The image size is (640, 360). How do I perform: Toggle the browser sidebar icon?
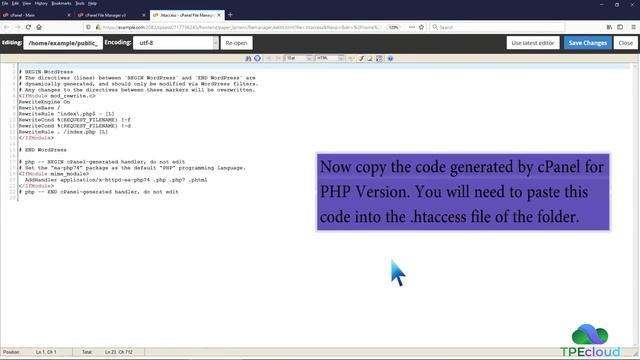point(620,27)
